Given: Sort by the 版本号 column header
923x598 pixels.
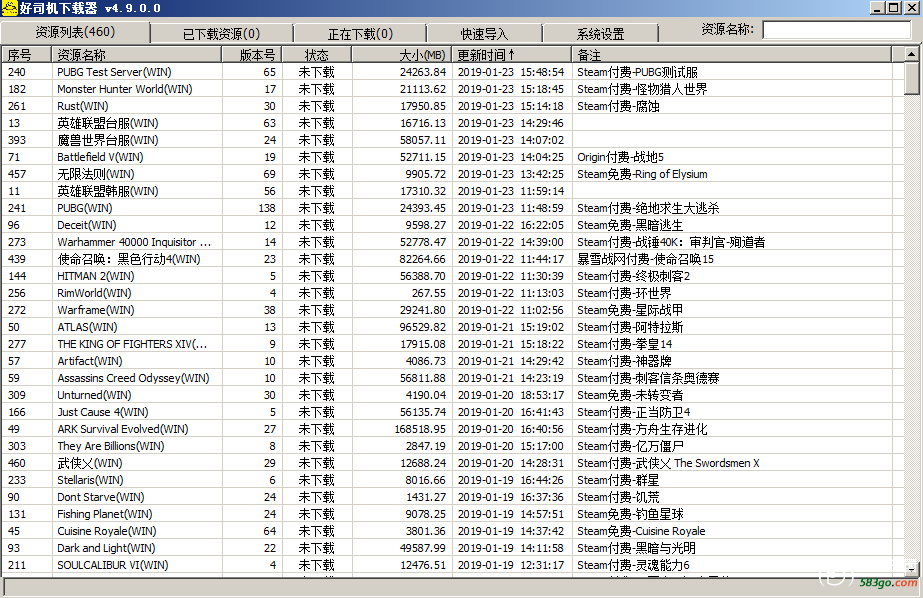Looking at the screenshot, I should pos(252,55).
